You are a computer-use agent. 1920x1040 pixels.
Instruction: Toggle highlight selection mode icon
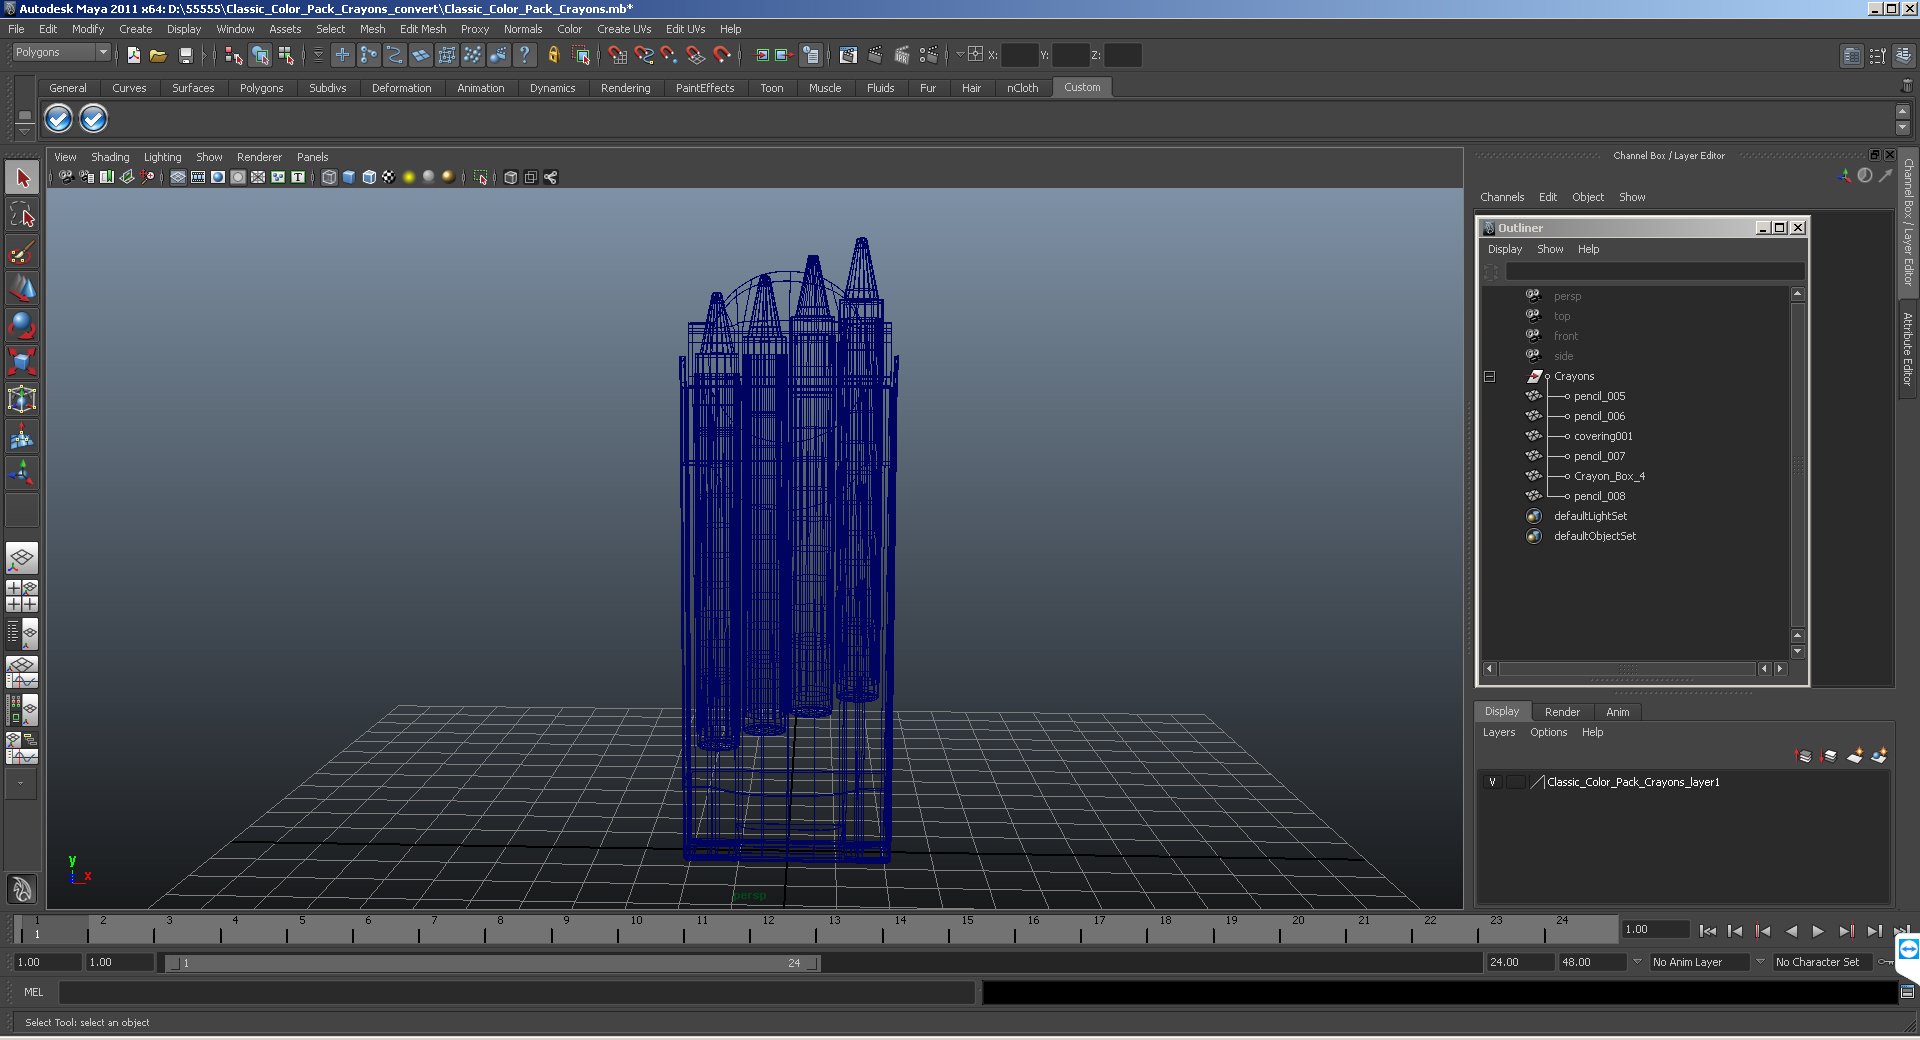pos(581,55)
